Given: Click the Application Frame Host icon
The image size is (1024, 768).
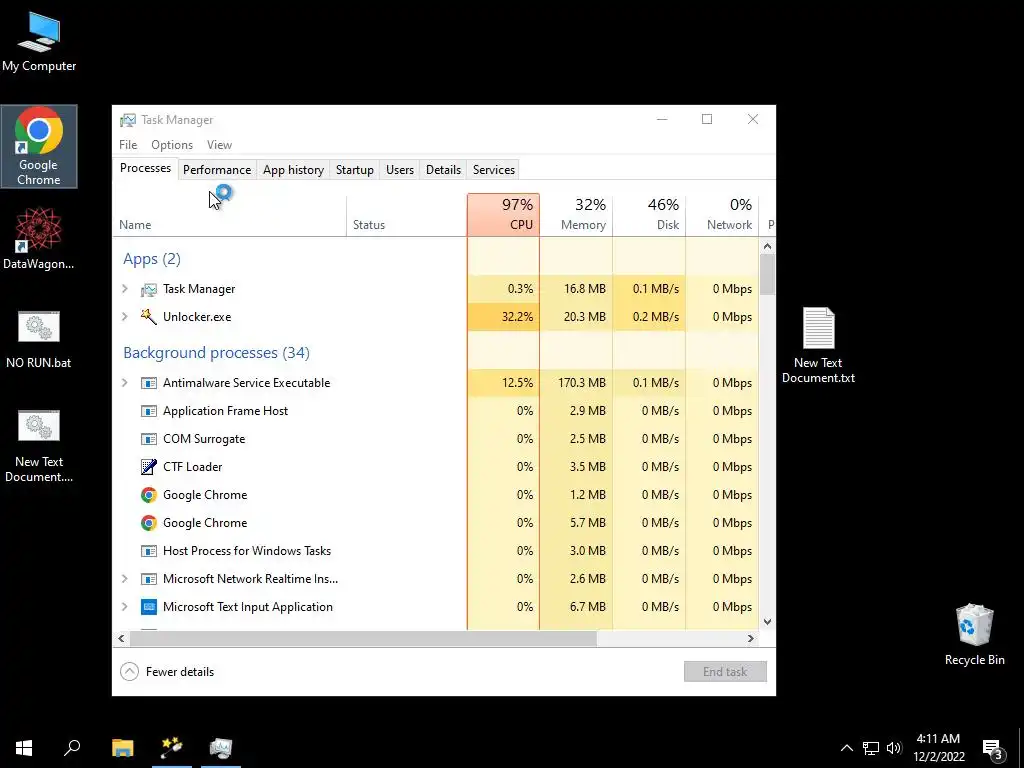Looking at the screenshot, I should pyautogui.click(x=149, y=411).
